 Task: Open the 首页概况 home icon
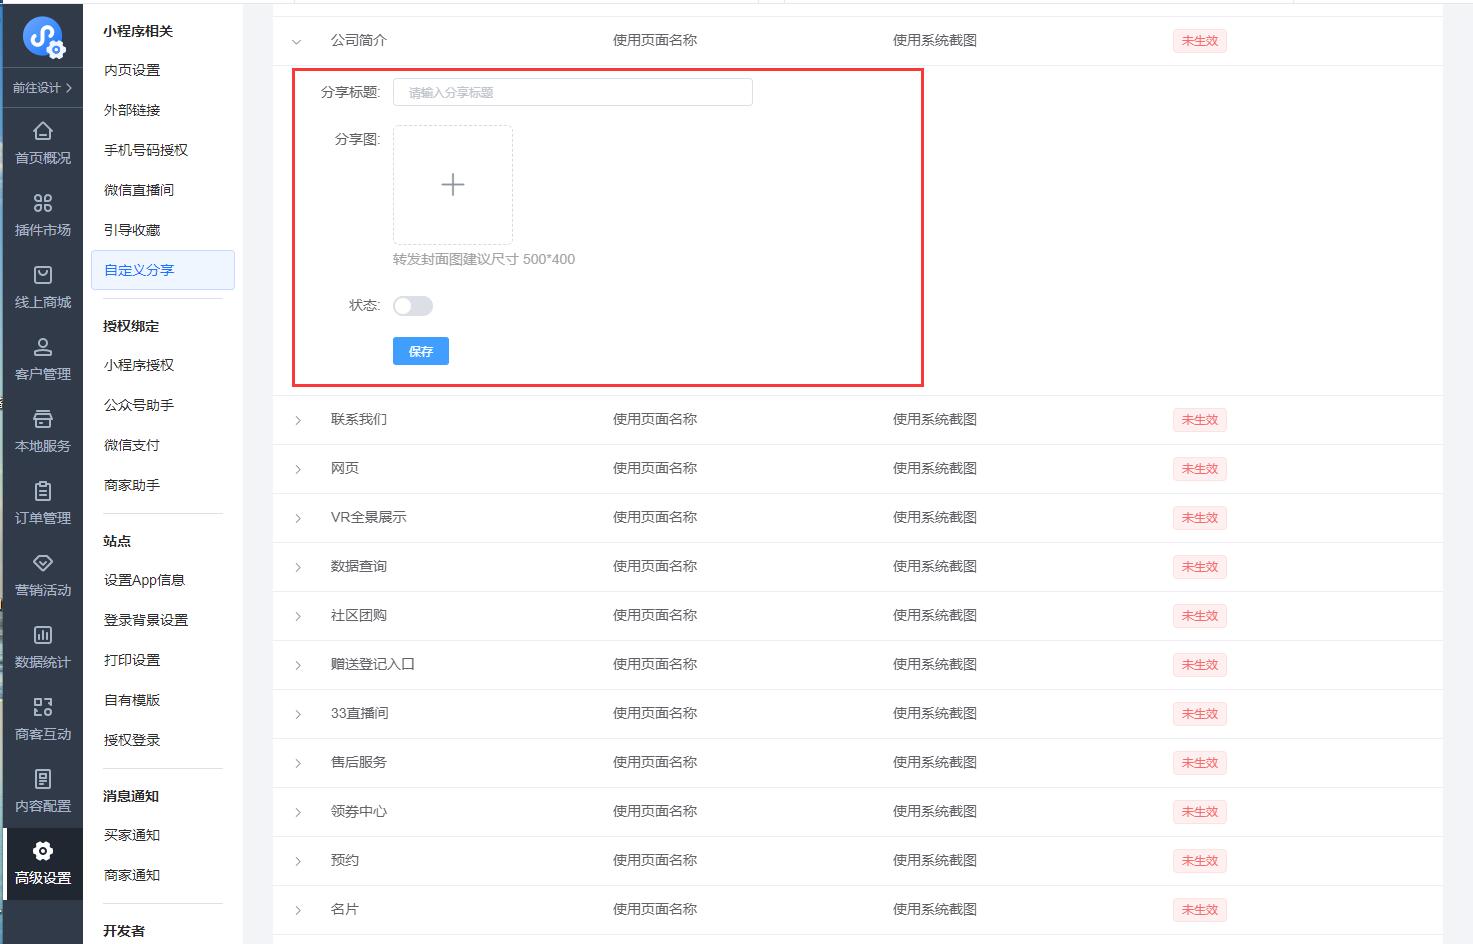(x=43, y=132)
